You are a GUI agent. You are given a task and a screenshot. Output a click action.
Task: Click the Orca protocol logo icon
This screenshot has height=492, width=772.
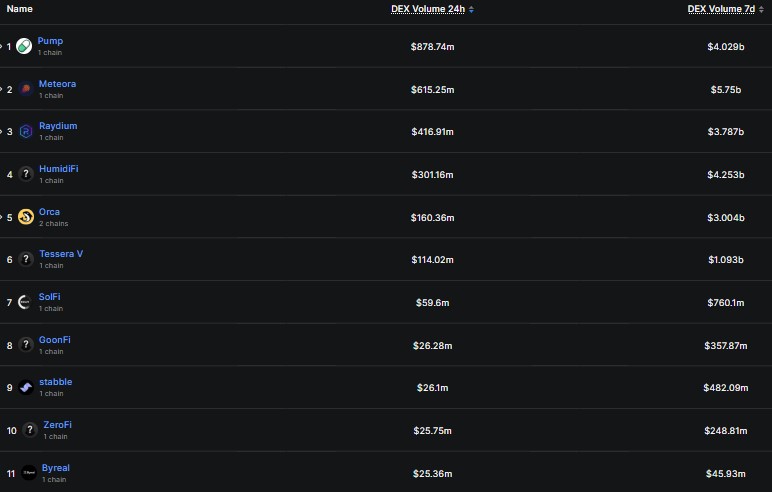26,217
